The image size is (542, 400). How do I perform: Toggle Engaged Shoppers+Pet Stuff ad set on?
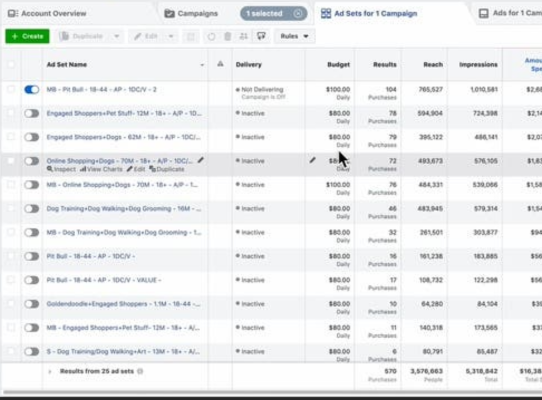click(31, 113)
